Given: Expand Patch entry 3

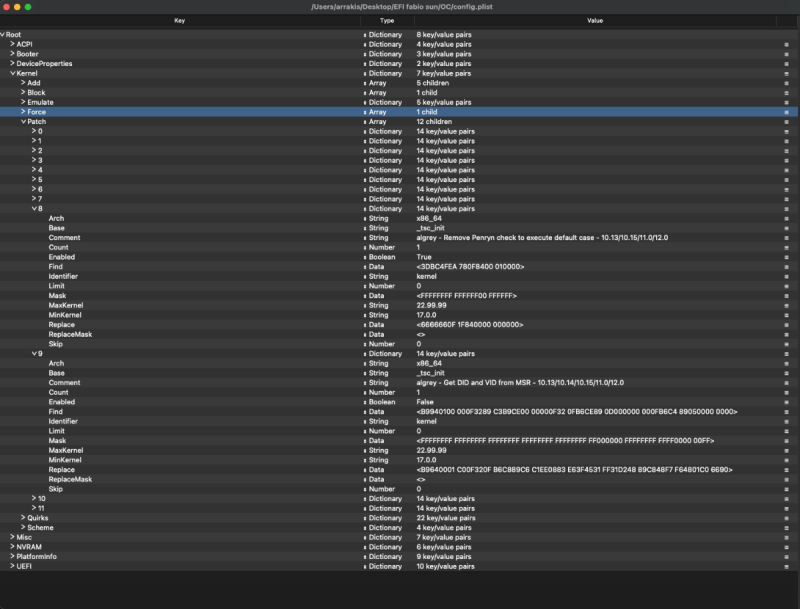Looking at the screenshot, I should 34,160.
